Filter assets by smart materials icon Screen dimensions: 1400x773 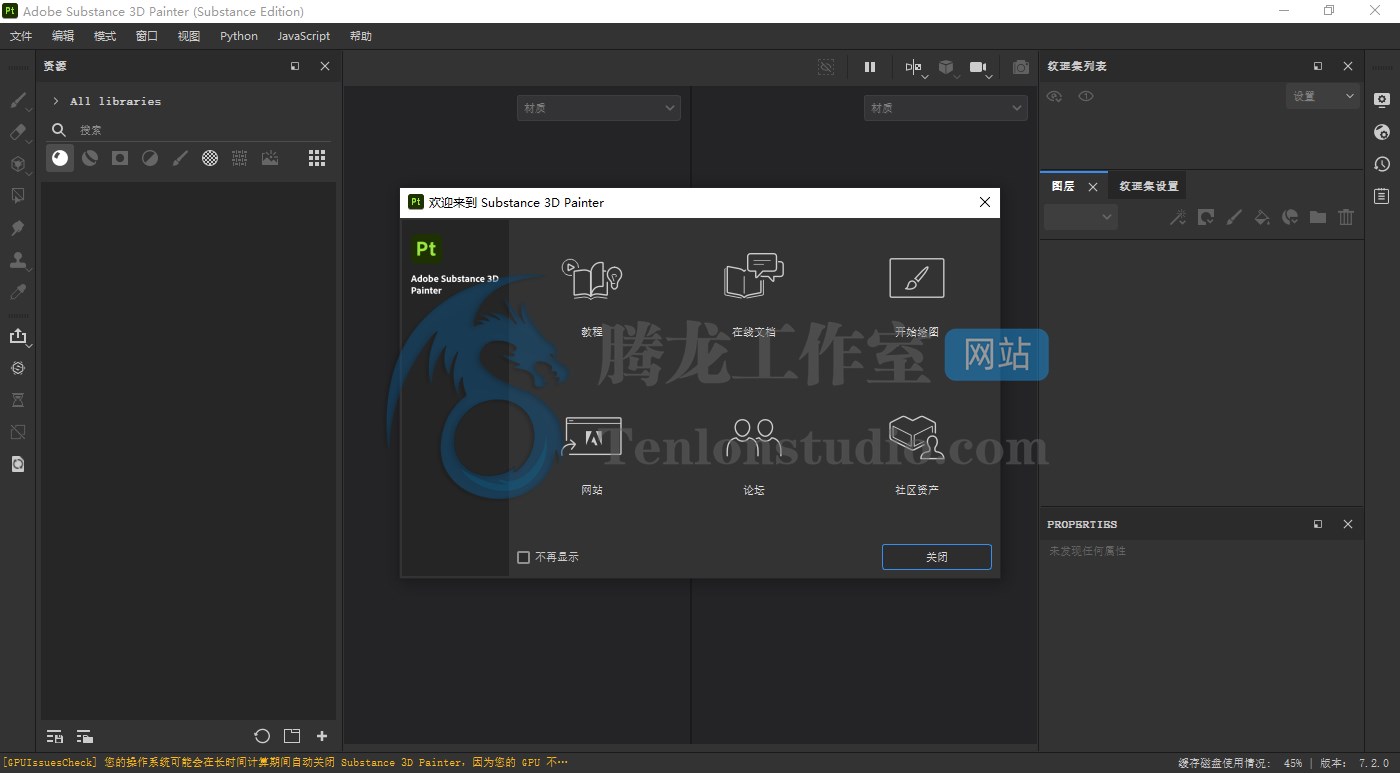(x=90, y=158)
